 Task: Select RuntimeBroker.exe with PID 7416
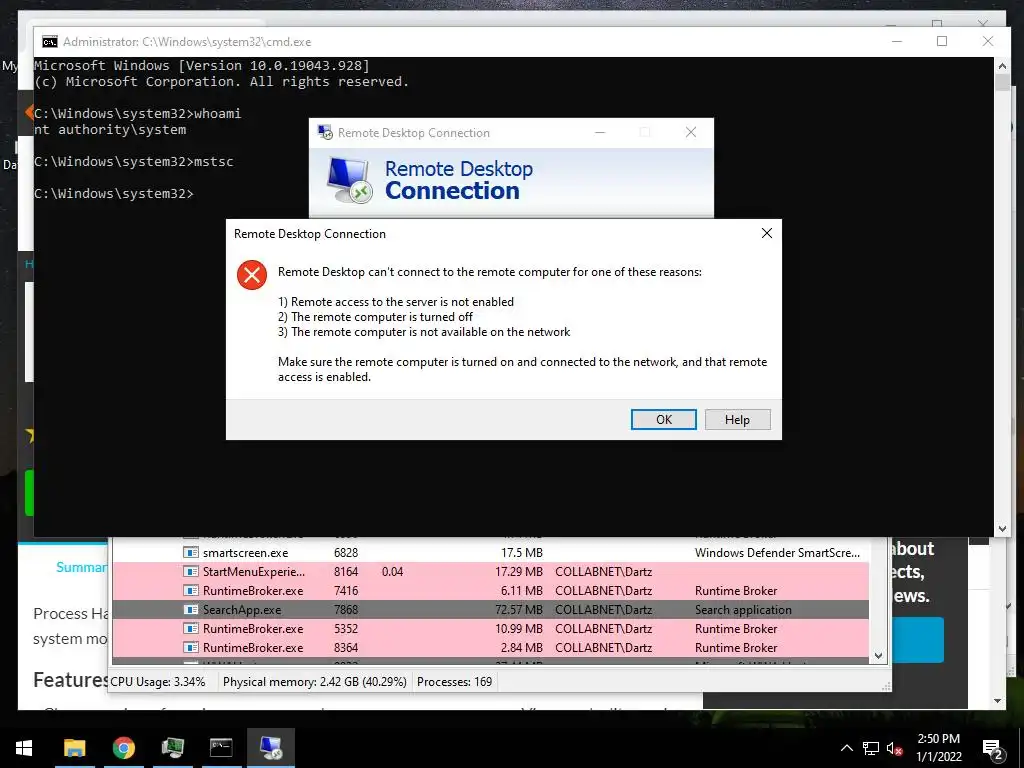(490, 590)
